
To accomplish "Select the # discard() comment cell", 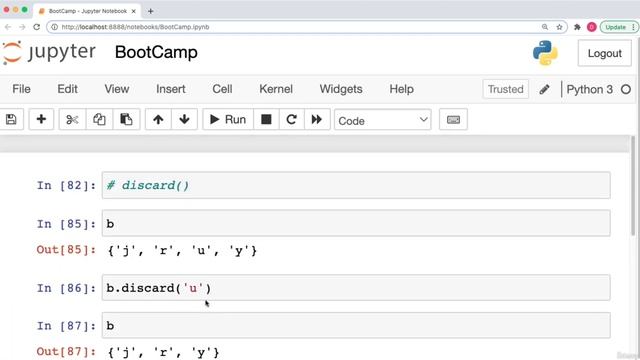I will tap(356, 185).
